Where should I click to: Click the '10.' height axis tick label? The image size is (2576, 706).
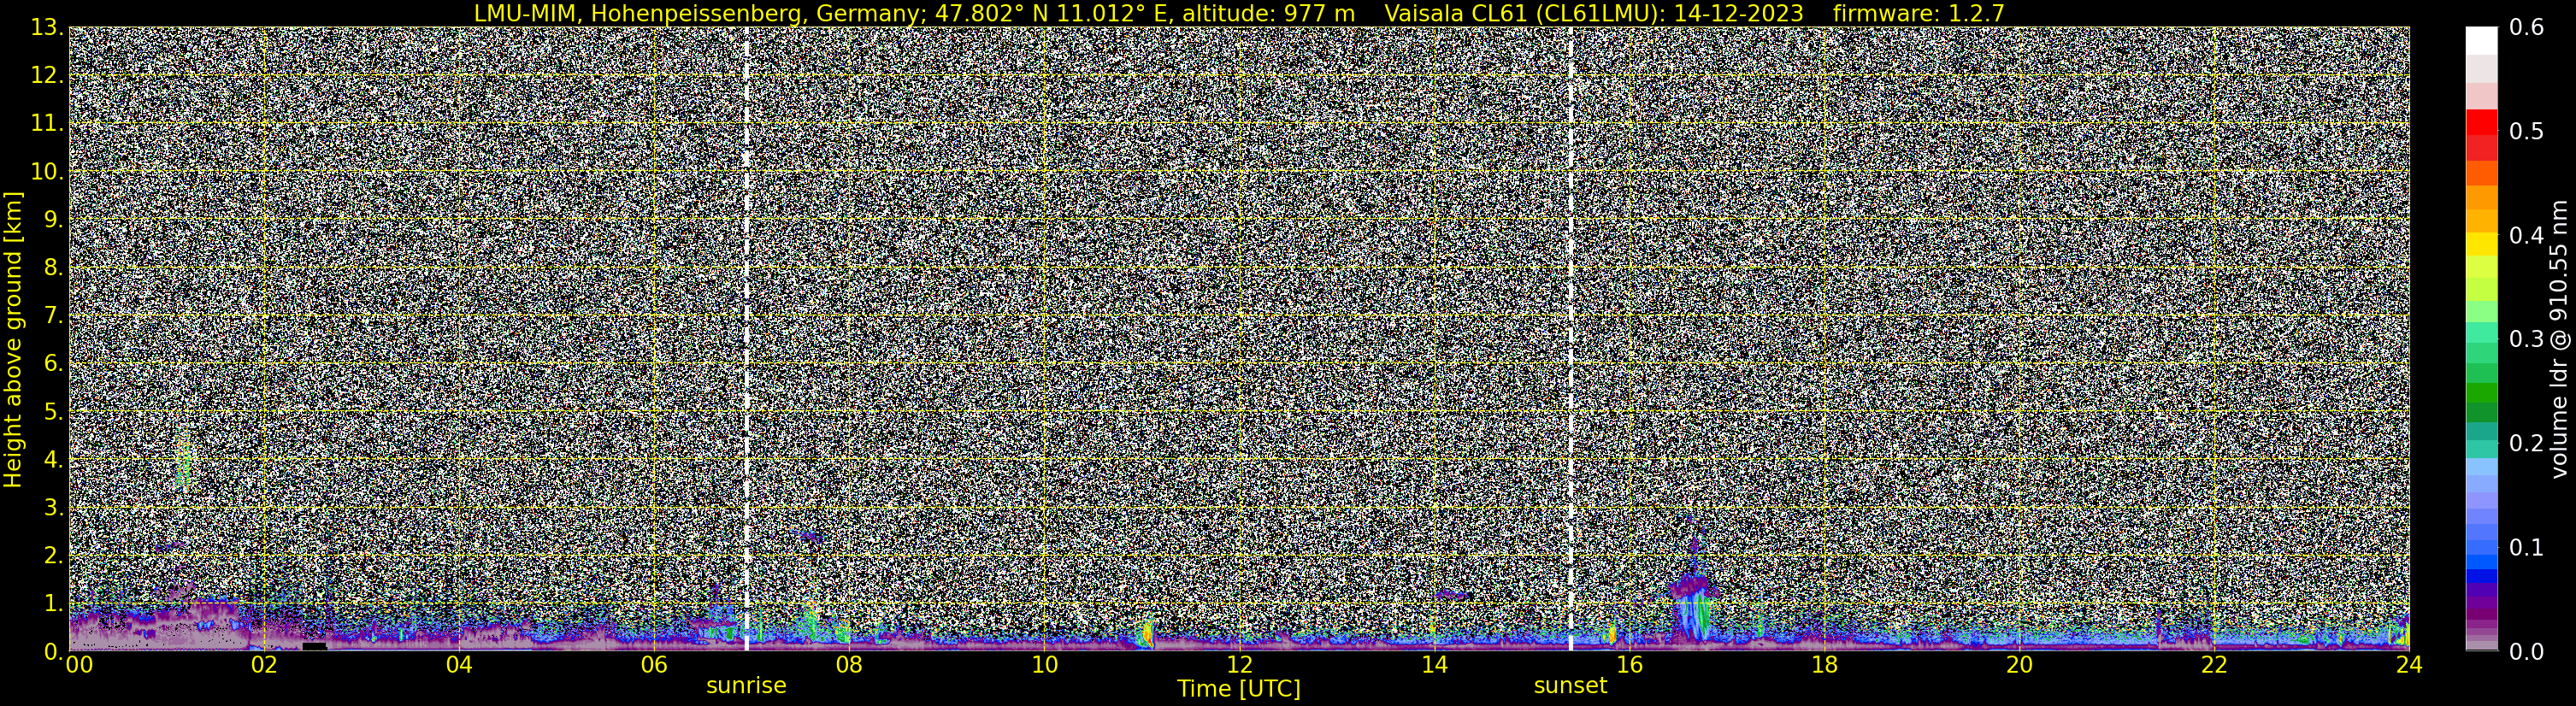(47, 172)
